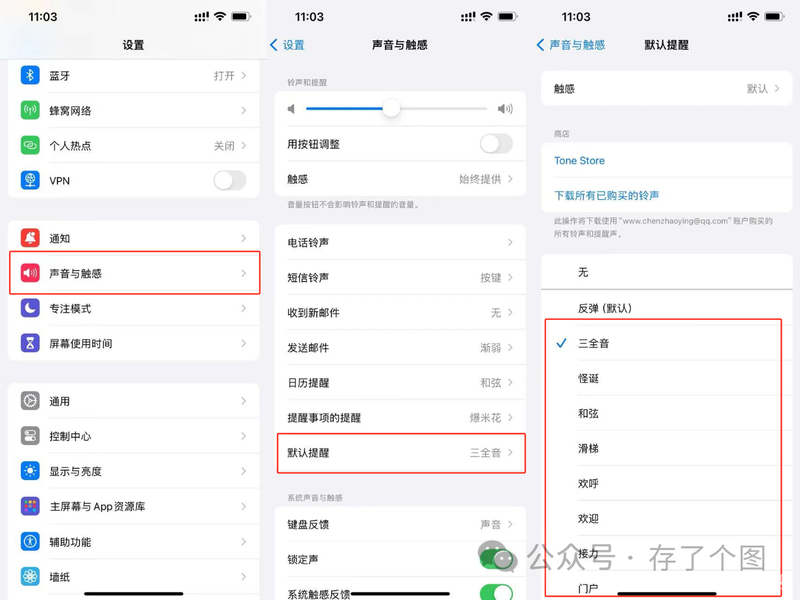Toggle the VPN switch
The height and width of the screenshot is (600, 800).
click(x=230, y=180)
